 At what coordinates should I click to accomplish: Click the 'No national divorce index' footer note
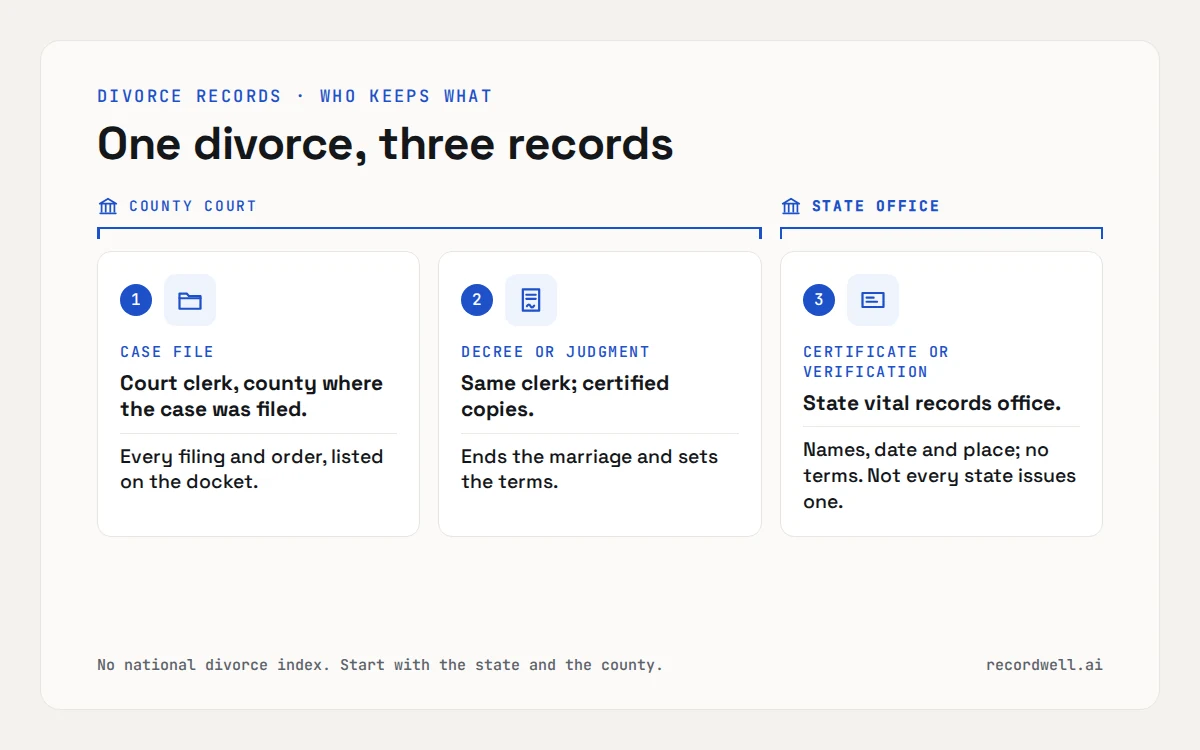click(380, 664)
